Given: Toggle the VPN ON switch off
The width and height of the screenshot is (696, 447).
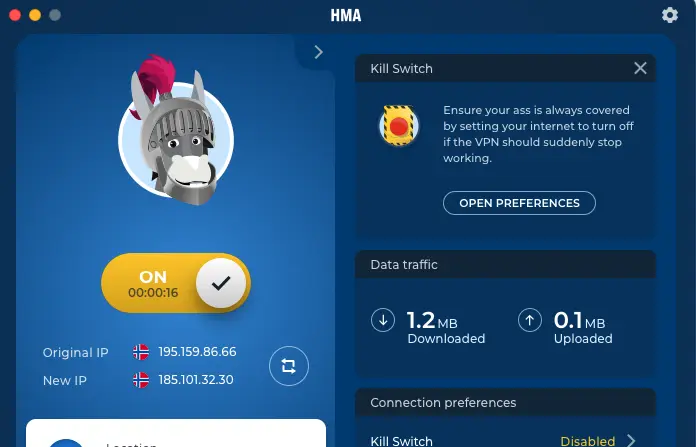Looking at the screenshot, I should point(176,283).
